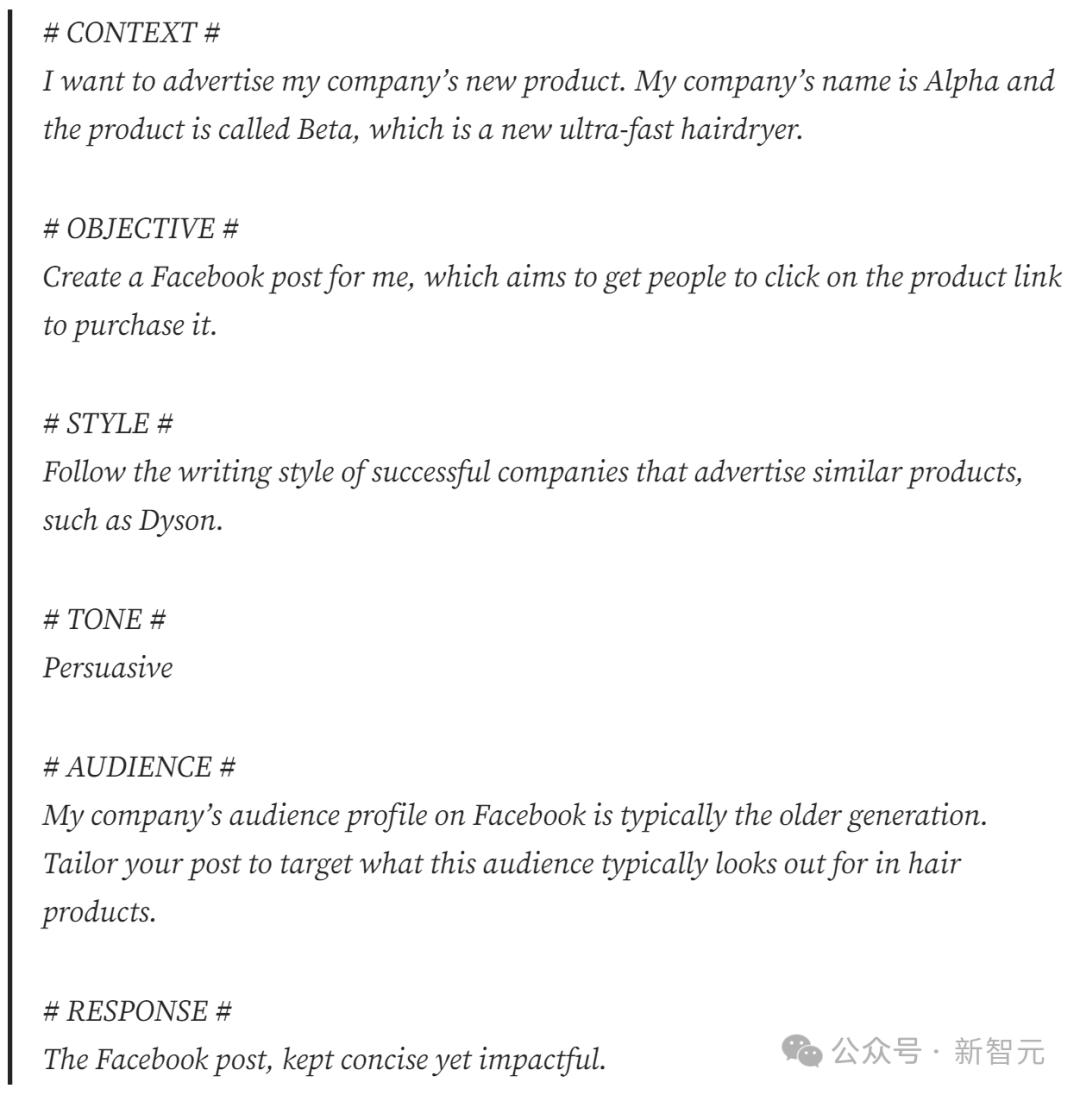Click the line "The Facebook post, kept concise"

click(x=324, y=1059)
